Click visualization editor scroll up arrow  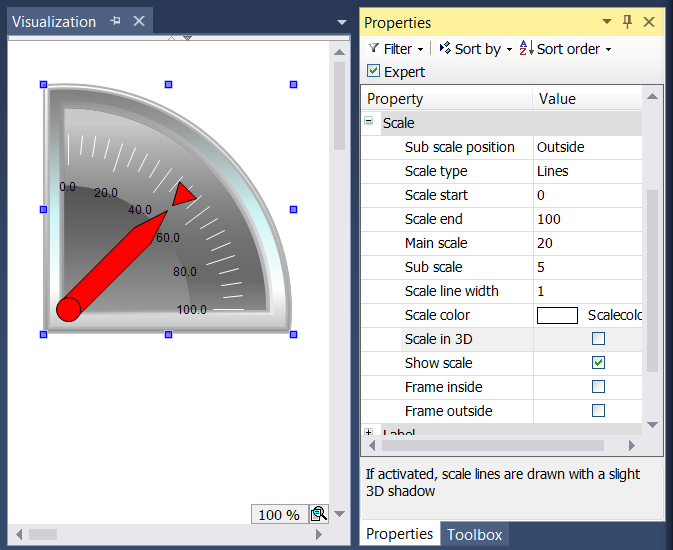click(340, 52)
